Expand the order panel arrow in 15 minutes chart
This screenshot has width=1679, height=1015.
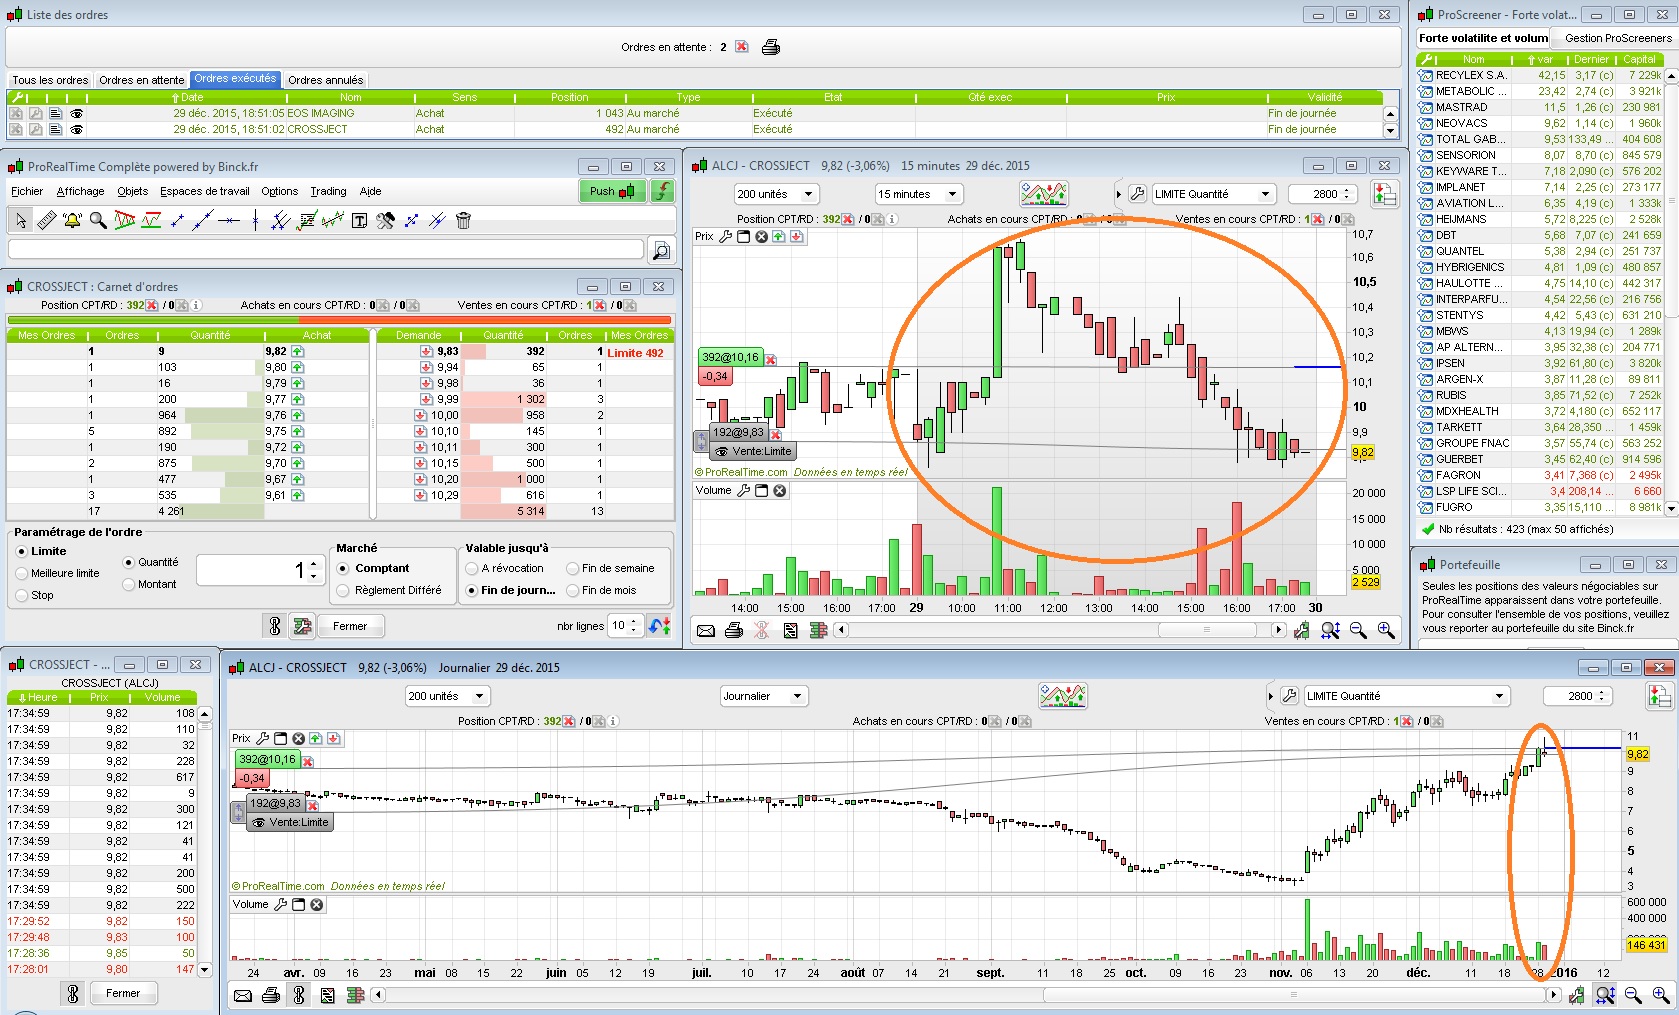(x=1118, y=194)
